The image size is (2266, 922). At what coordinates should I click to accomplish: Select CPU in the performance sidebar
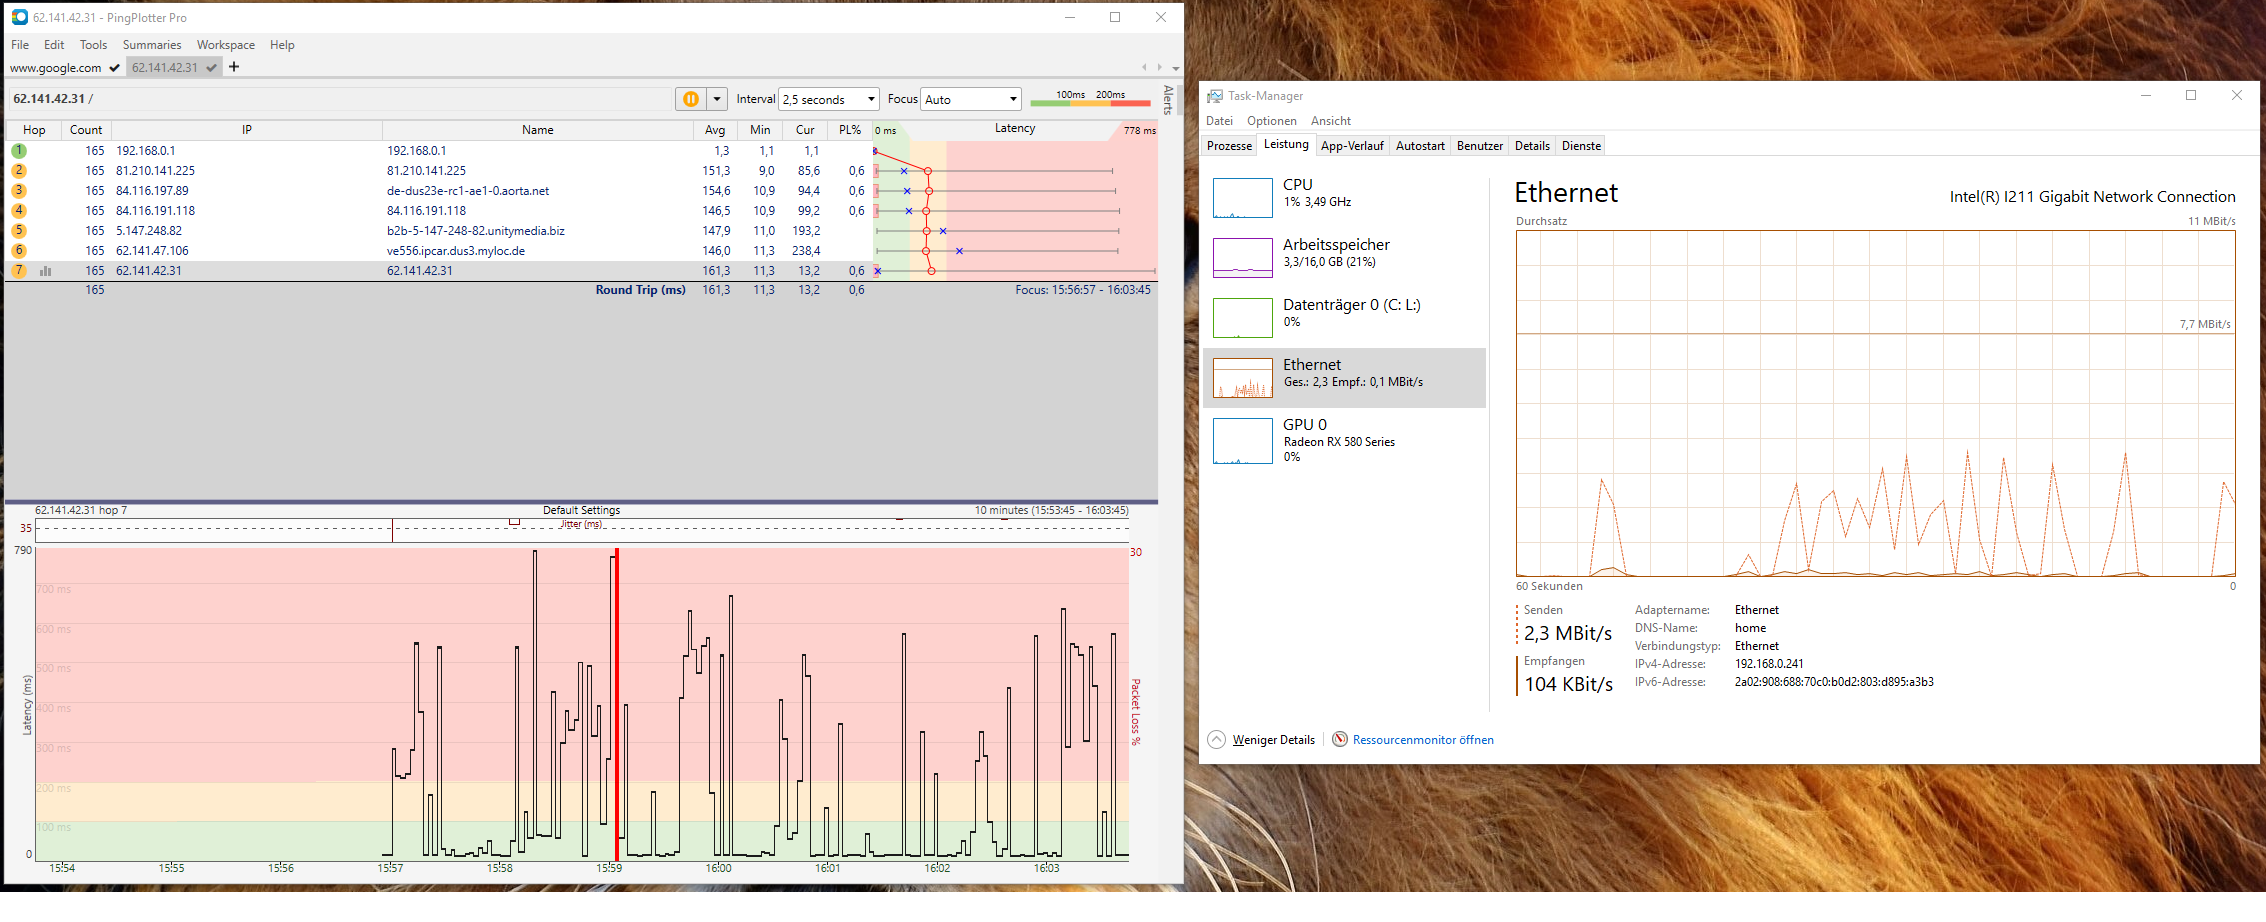coord(1344,197)
